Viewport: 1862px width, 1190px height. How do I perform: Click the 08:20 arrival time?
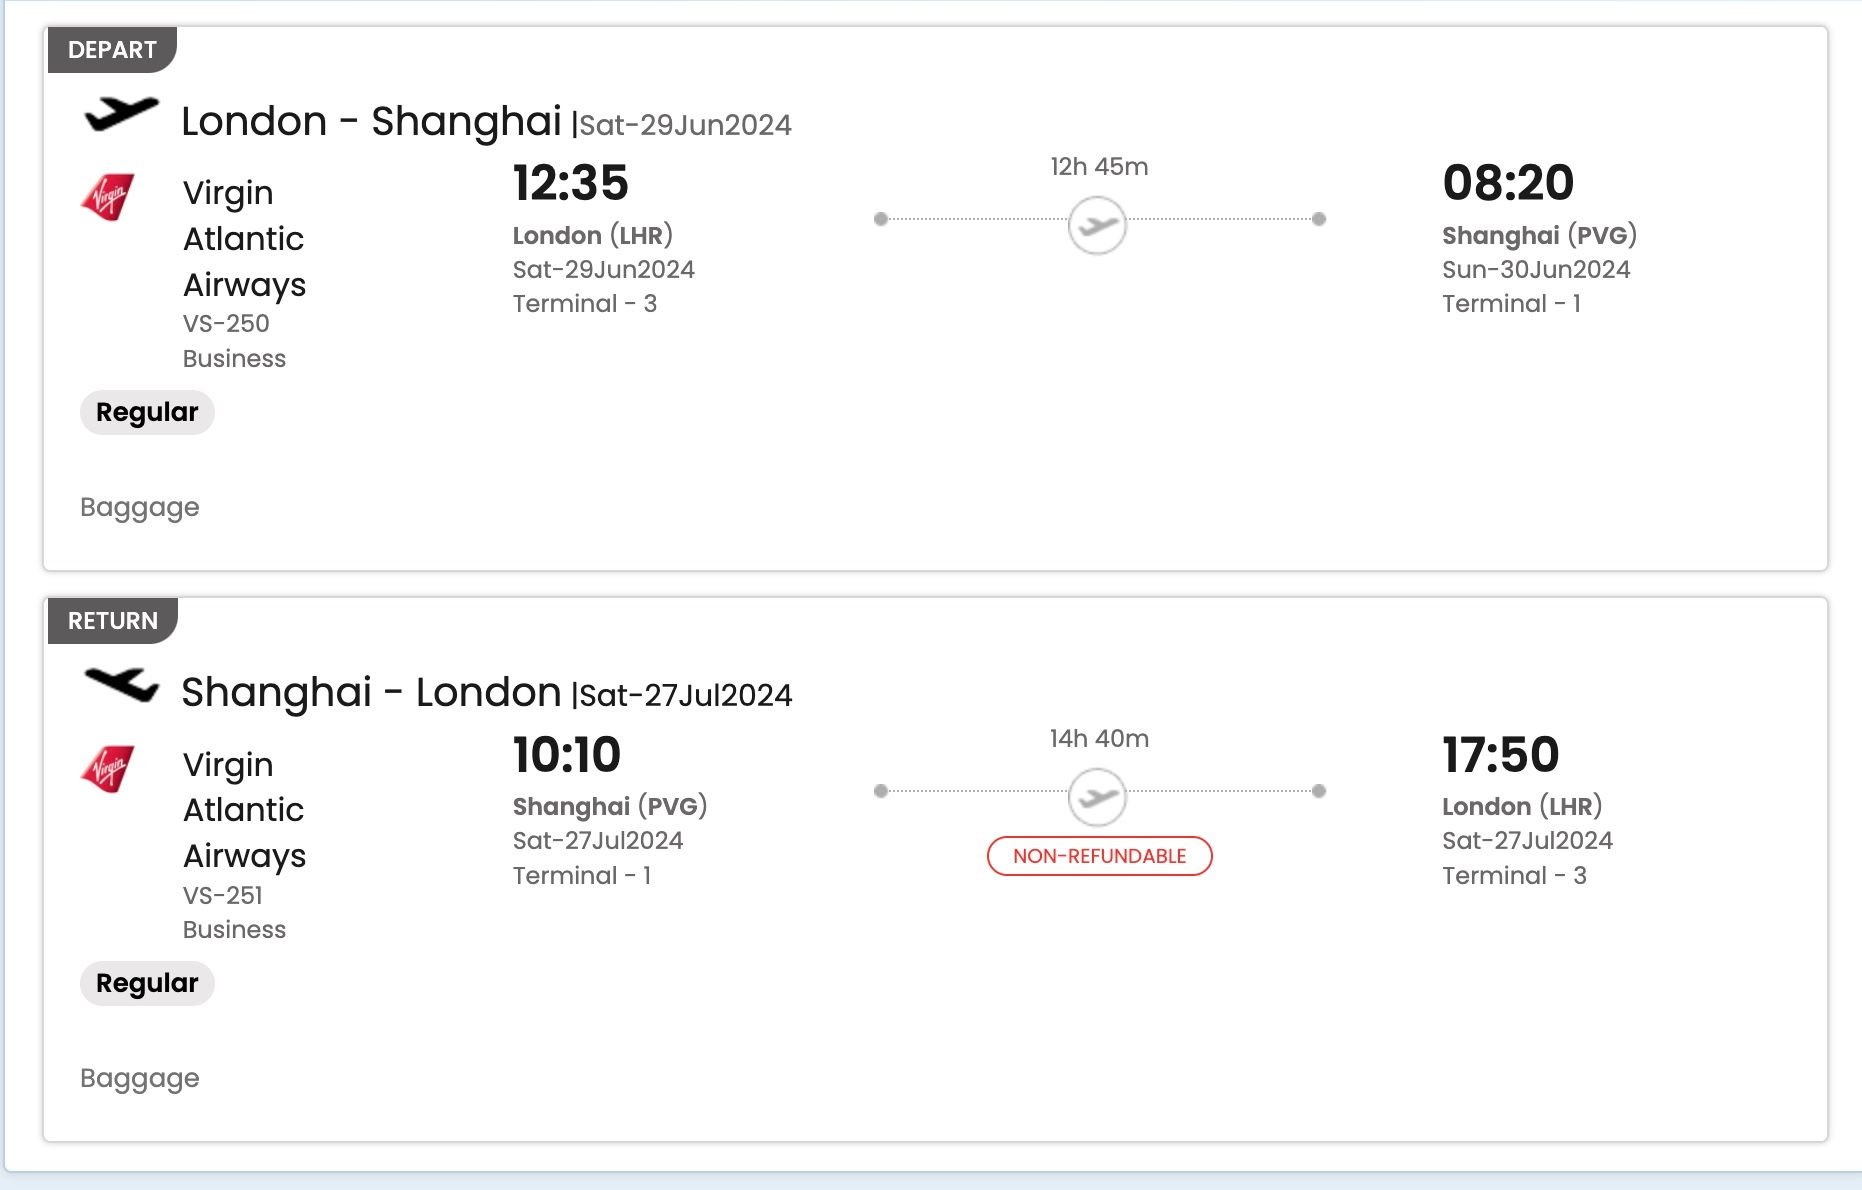[x=1507, y=183]
